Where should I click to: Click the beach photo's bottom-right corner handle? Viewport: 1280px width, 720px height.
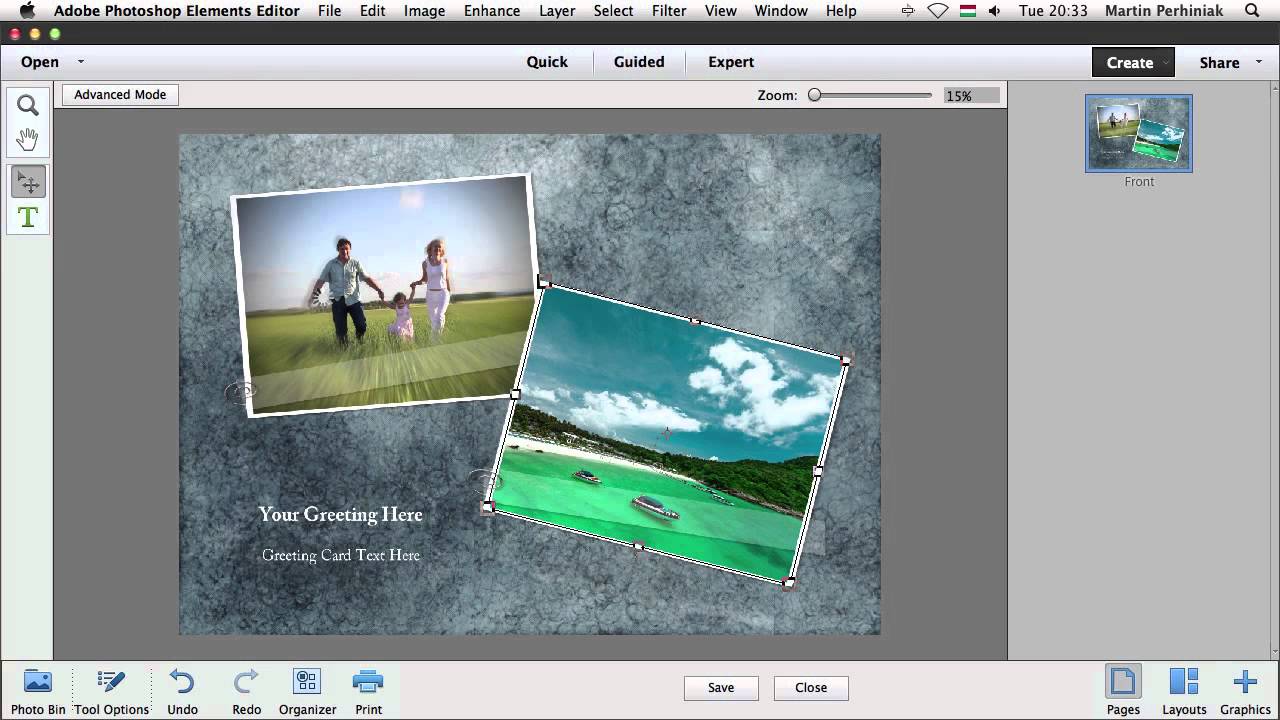pos(789,582)
